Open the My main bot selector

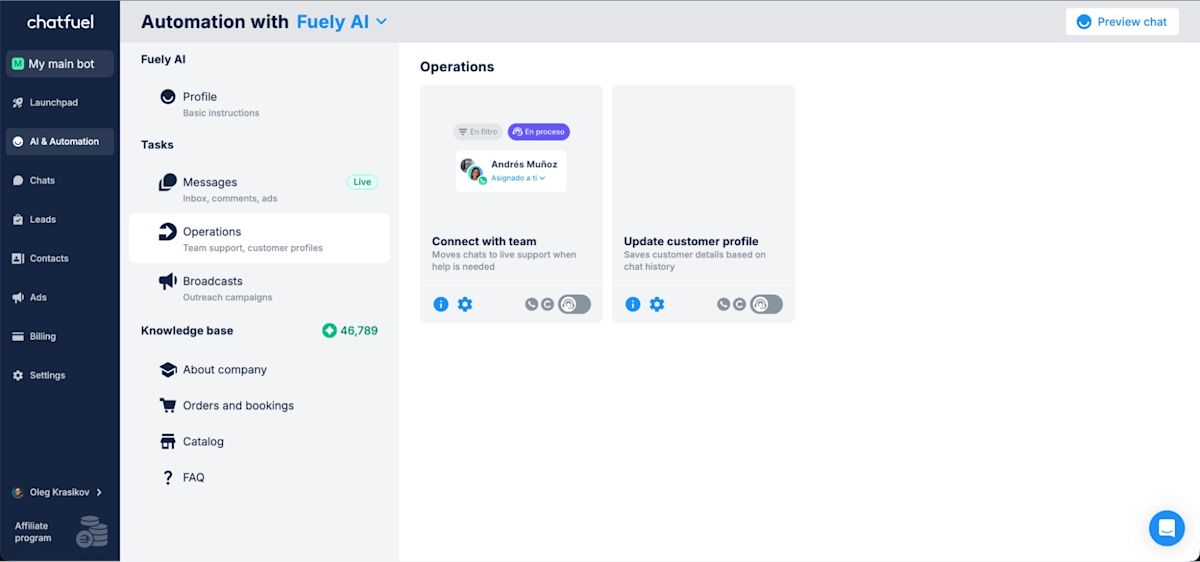tap(60, 64)
